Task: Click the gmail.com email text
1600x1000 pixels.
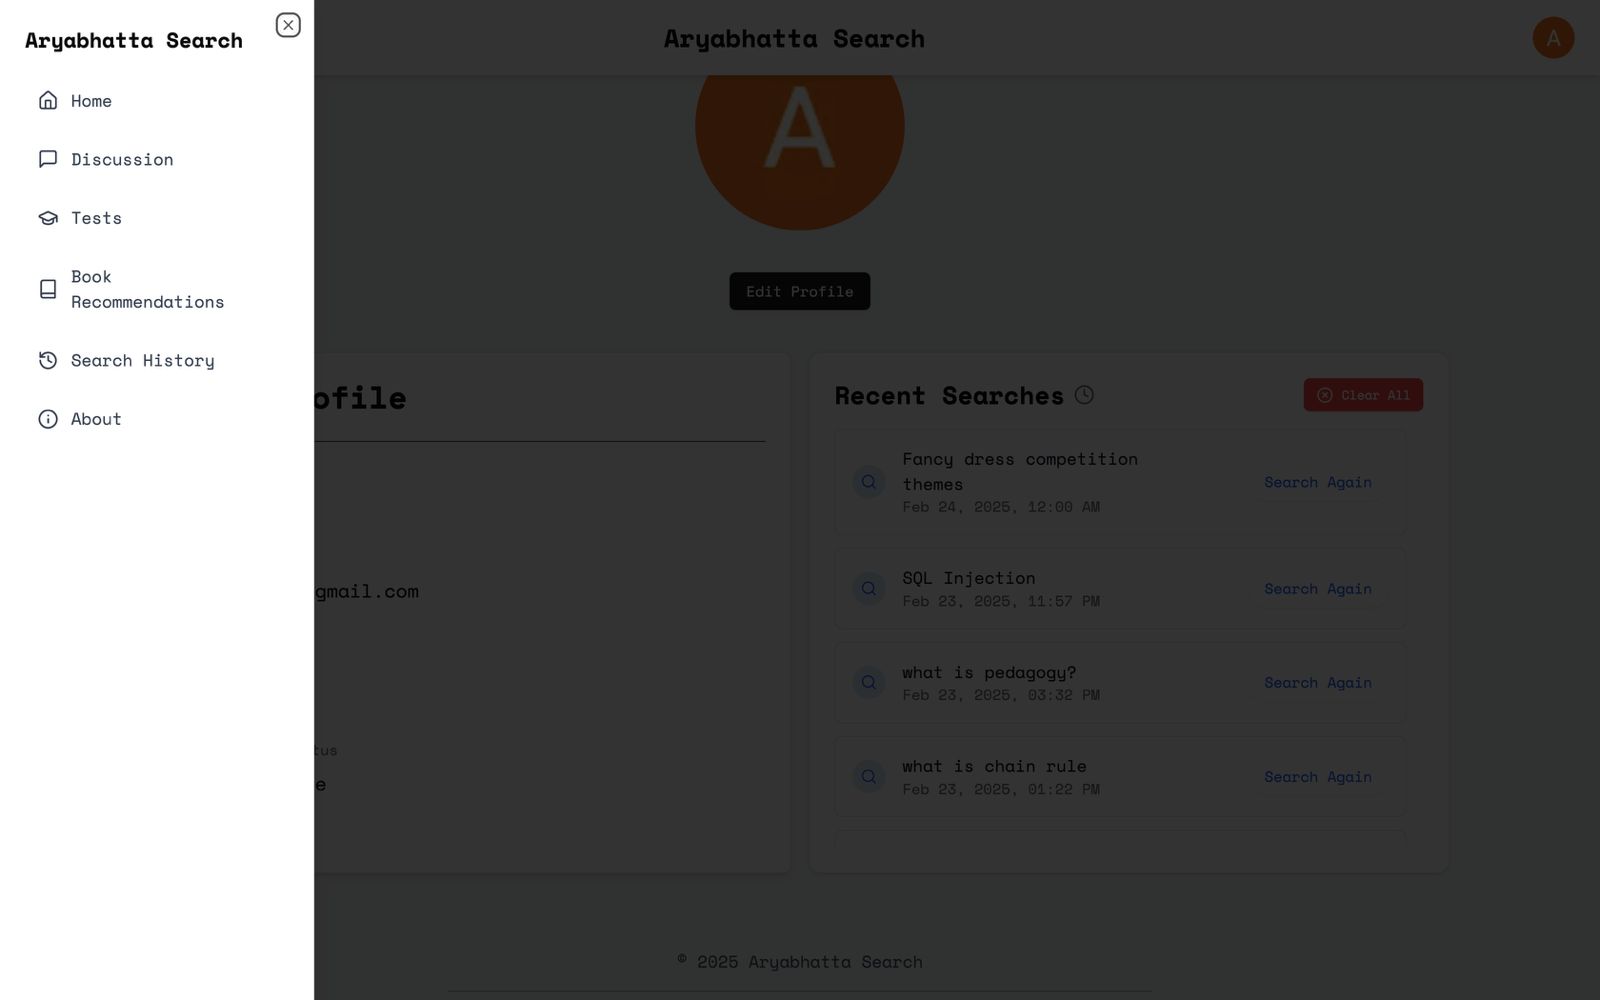Action: coord(367,591)
